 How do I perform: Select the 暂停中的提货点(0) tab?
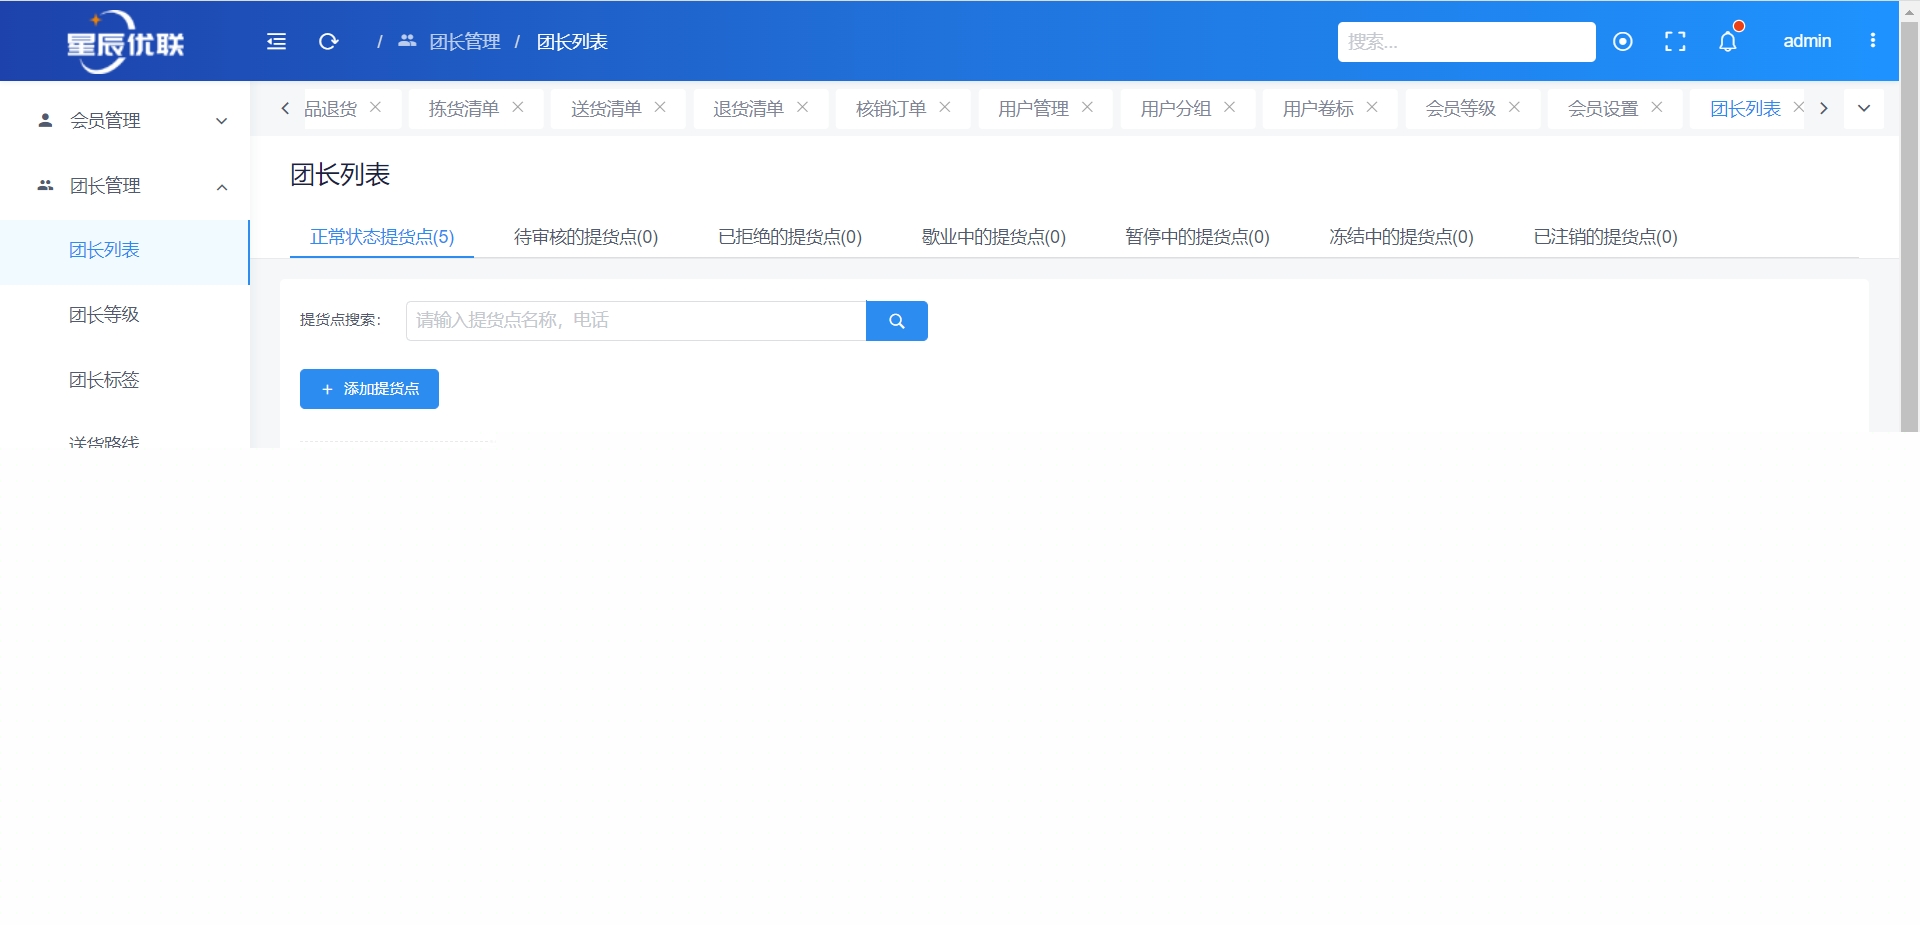1197,237
